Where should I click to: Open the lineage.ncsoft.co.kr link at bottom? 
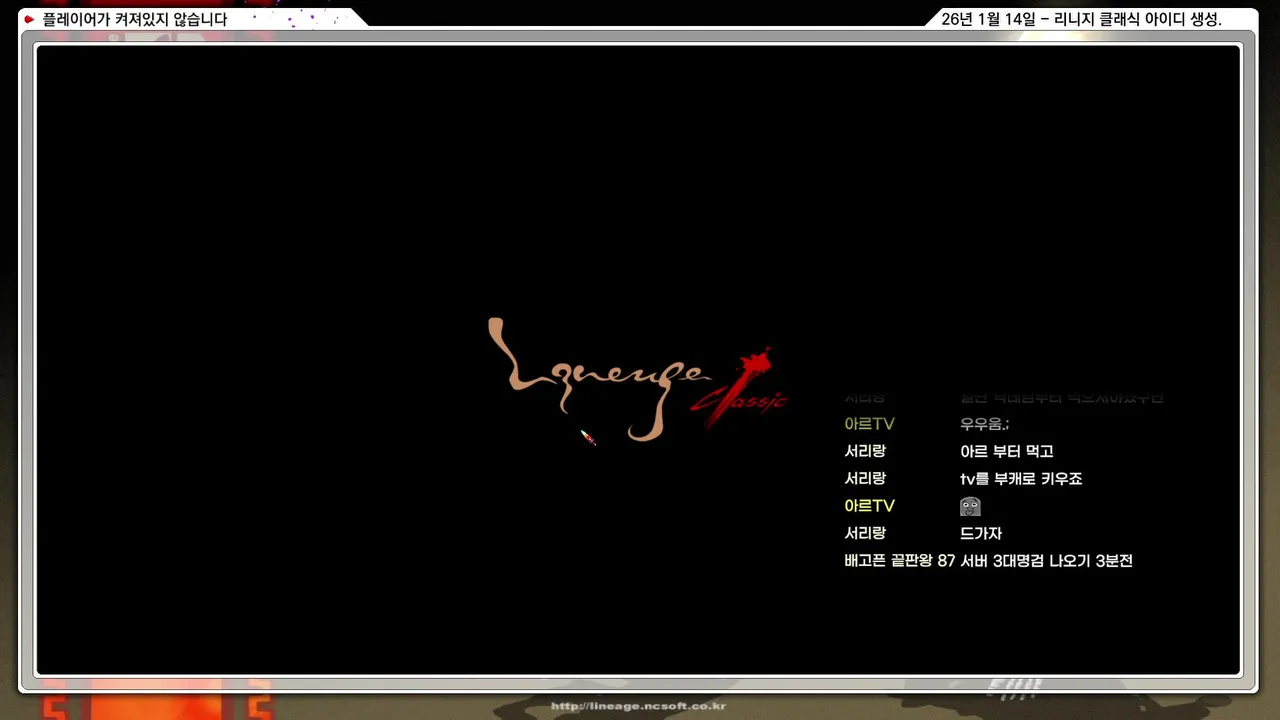coord(638,706)
